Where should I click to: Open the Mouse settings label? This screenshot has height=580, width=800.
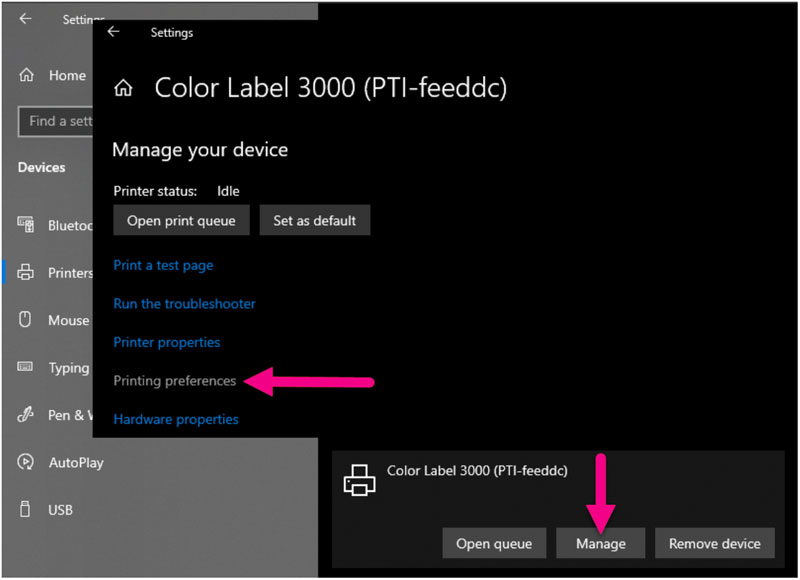tap(69, 320)
